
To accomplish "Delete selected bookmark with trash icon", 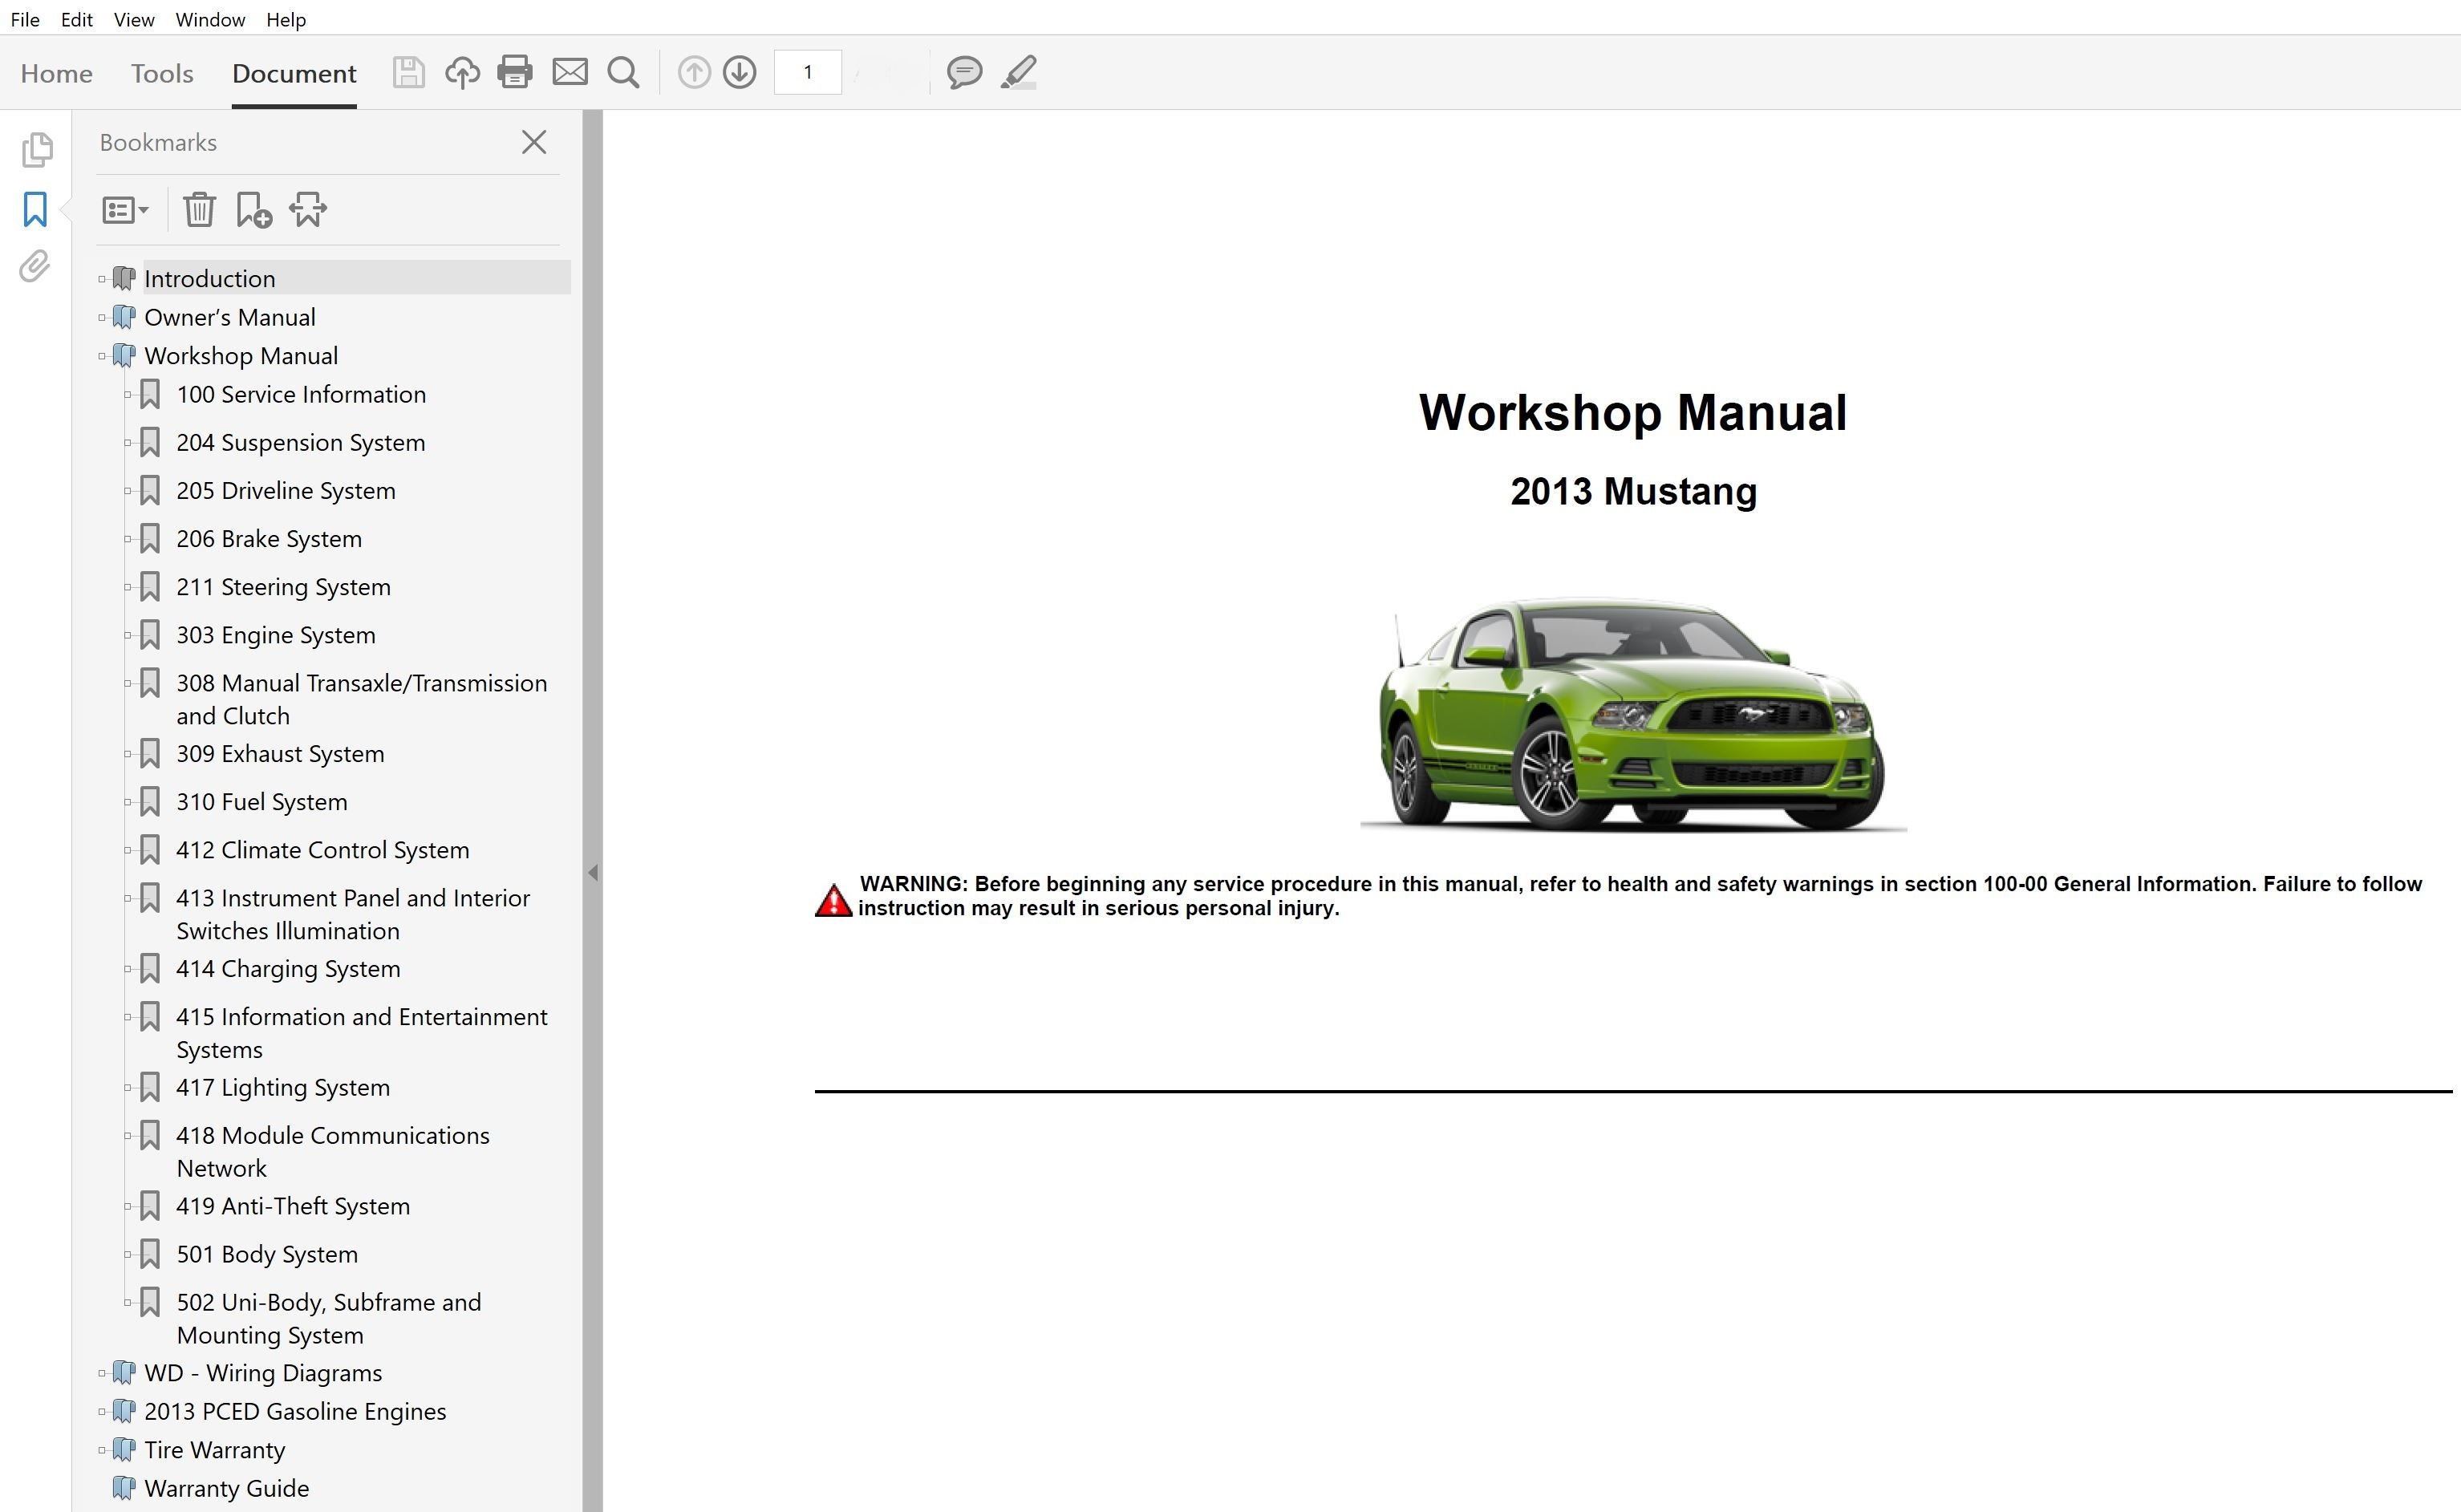I will (x=199, y=210).
